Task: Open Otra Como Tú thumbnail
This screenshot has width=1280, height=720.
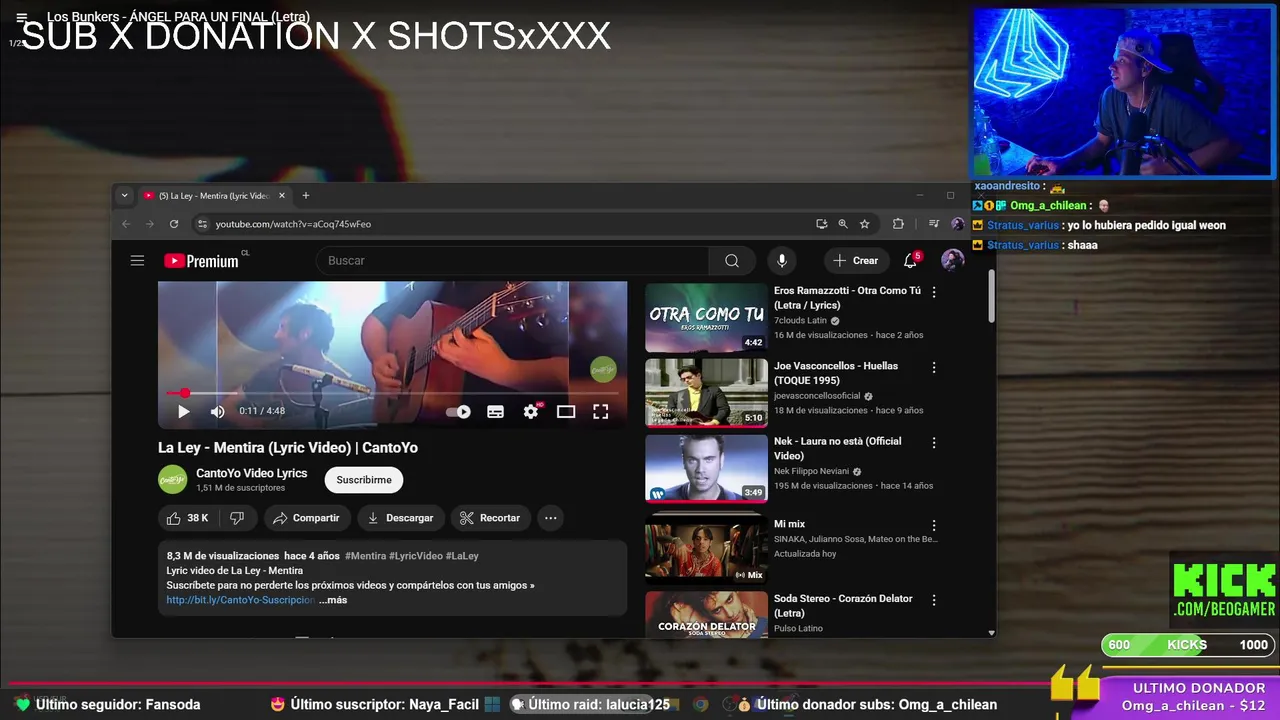Action: click(x=706, y=318)
